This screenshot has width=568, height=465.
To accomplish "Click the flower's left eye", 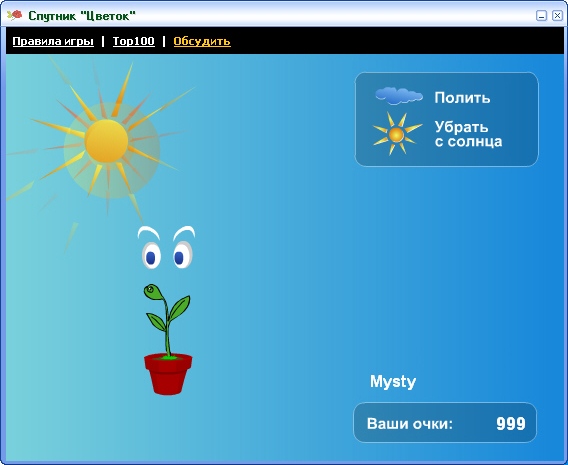I will tap(151, 255).
